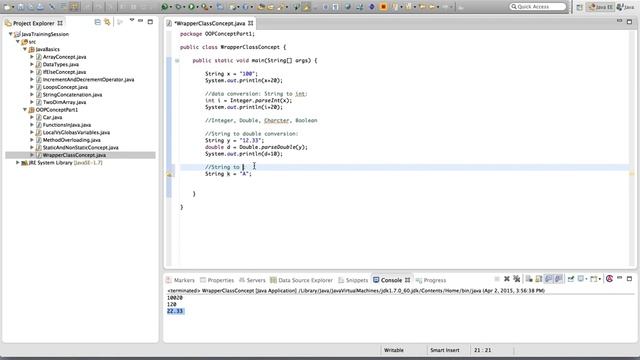640x360 pixels.
Task: Toggle Scroll Lock in Console toolbar
Action: click(539, 279)
